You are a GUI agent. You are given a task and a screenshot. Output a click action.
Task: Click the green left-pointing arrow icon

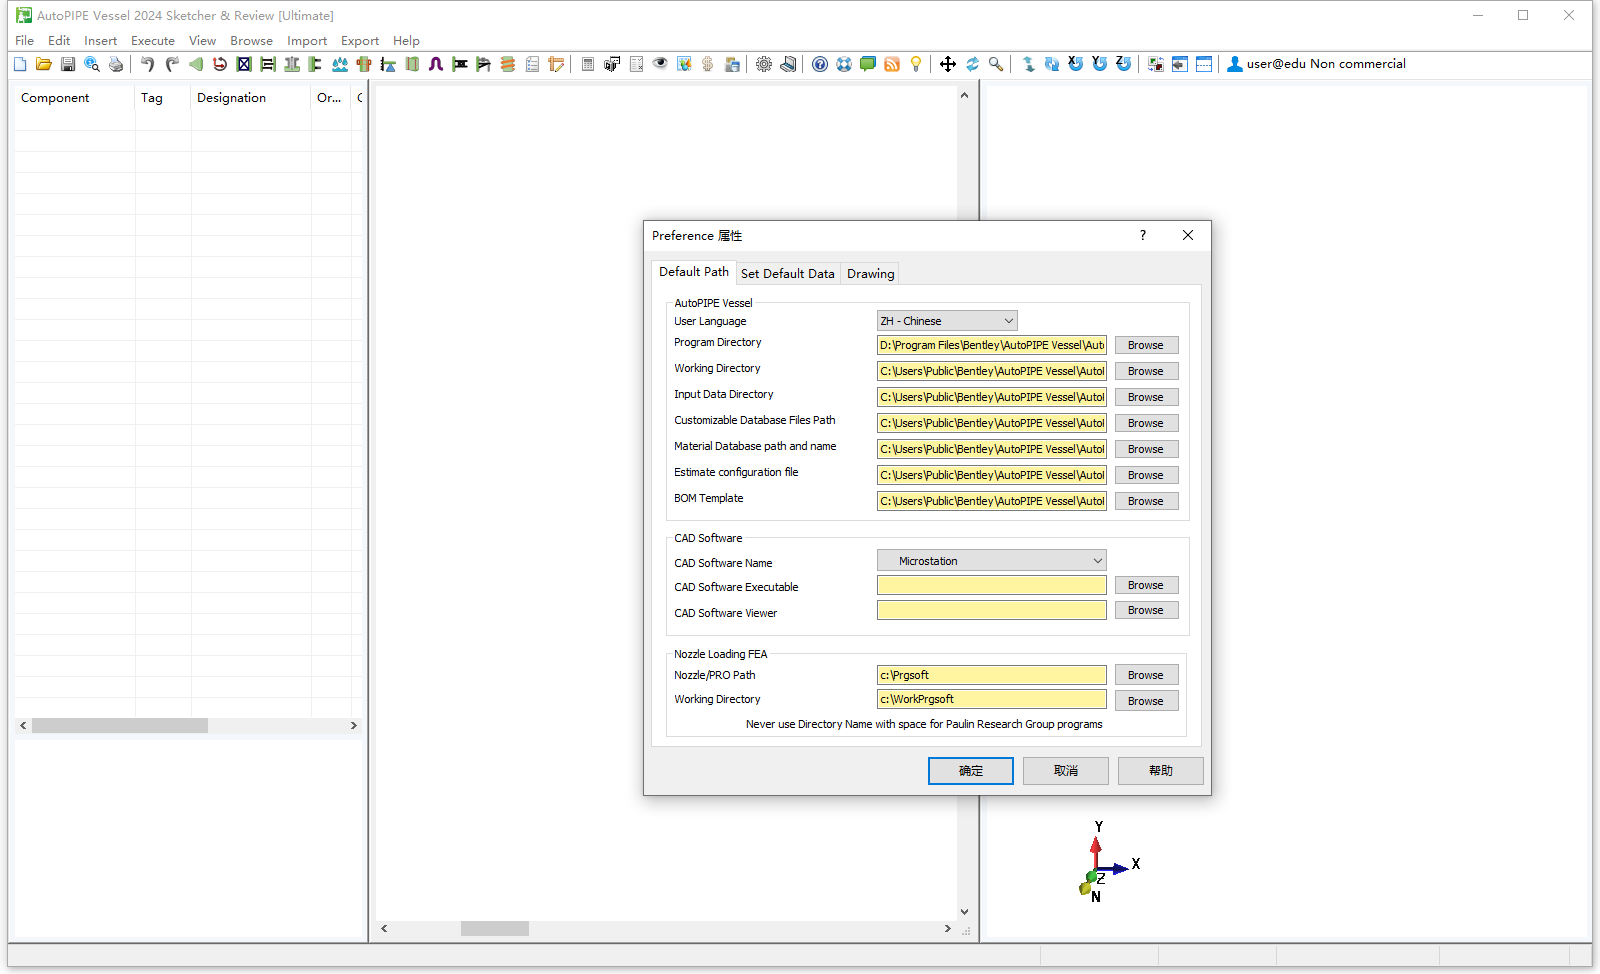196,64
